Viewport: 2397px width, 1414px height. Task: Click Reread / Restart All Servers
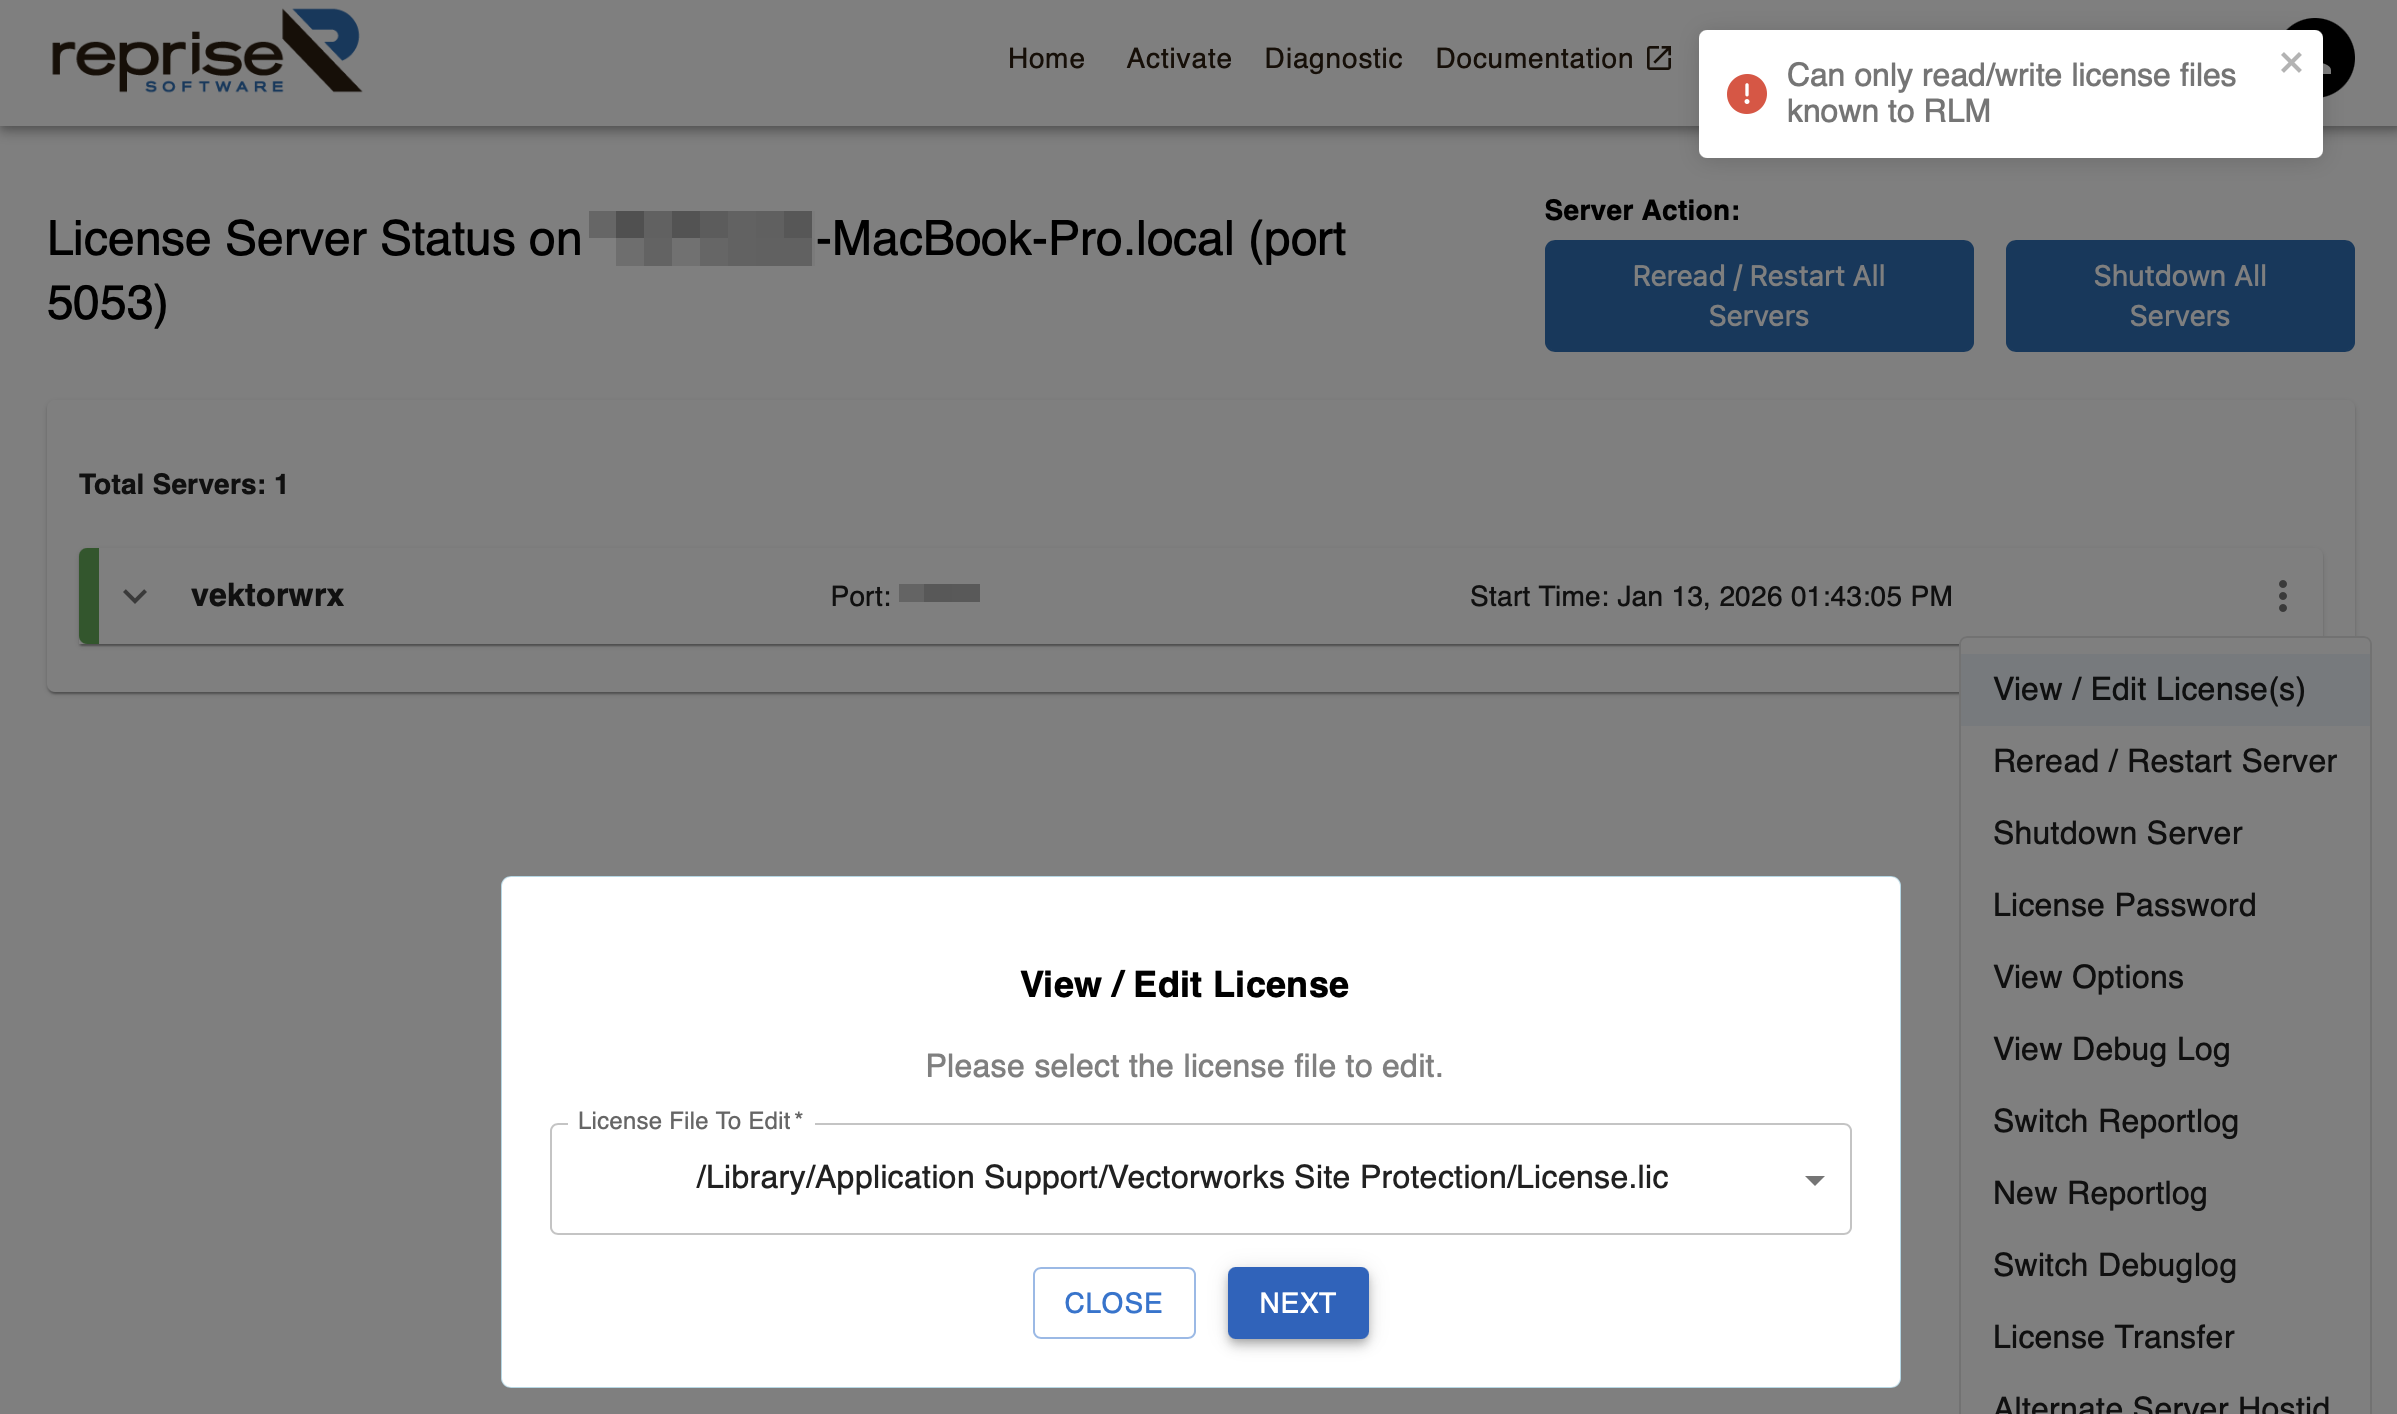click(x=1758, y=296)
